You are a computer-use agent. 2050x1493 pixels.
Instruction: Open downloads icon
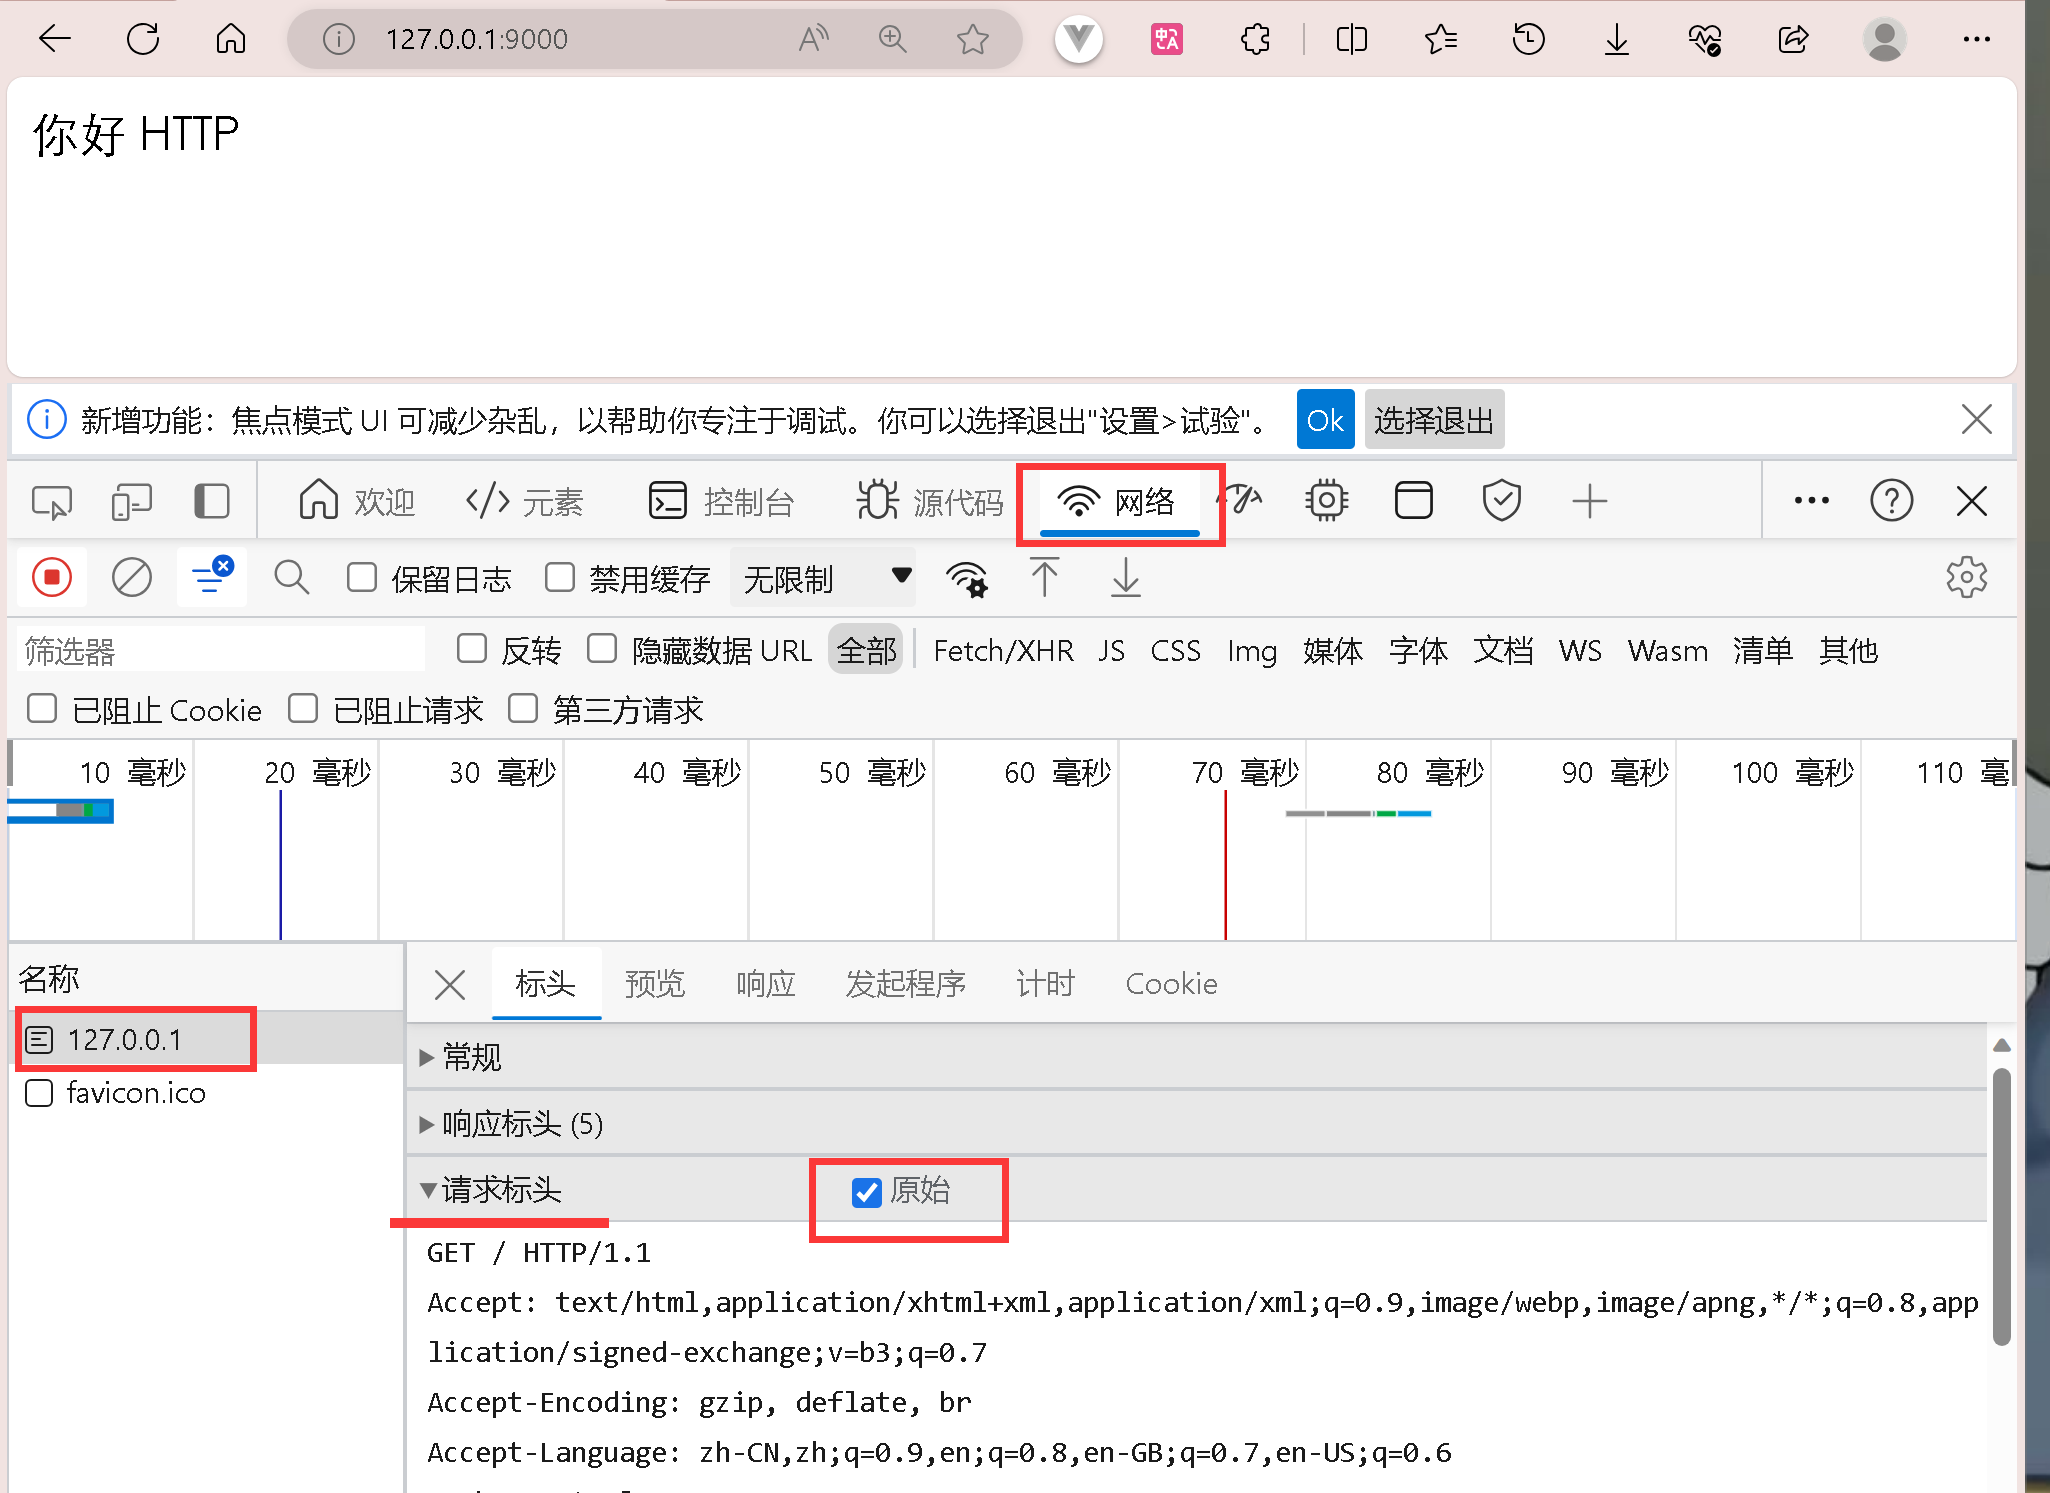click(x=1617, y=39)
